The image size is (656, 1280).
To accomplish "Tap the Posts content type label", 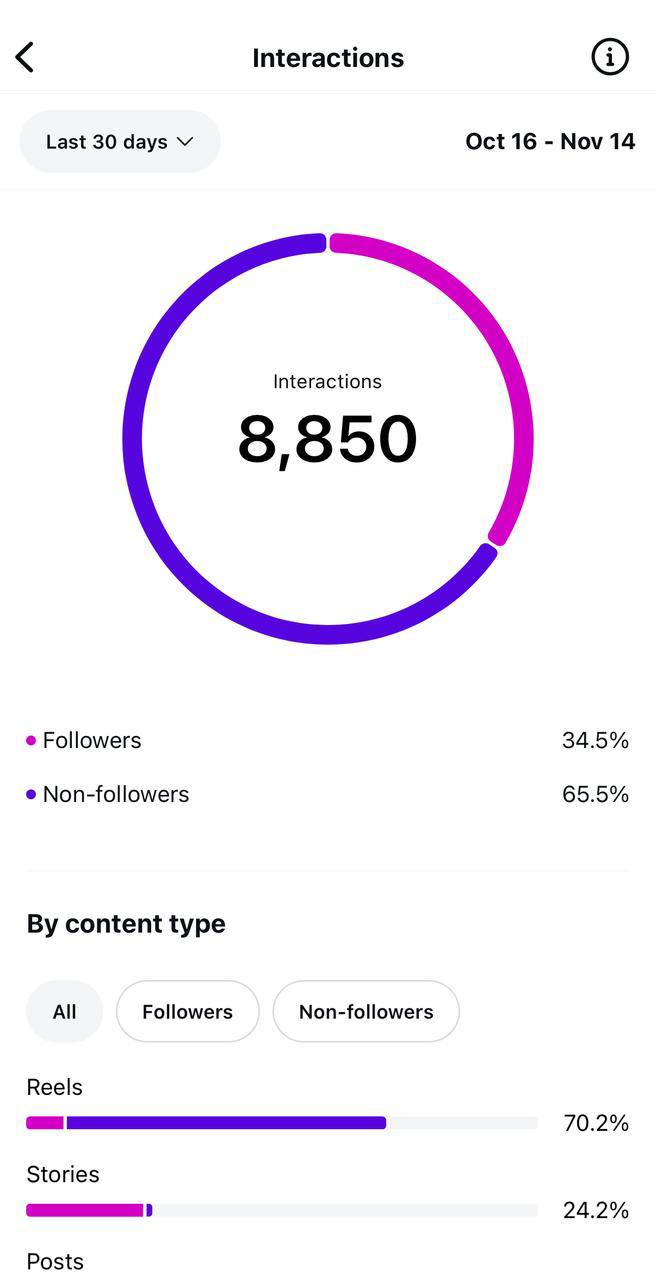I will click(x=55, y=1262).
